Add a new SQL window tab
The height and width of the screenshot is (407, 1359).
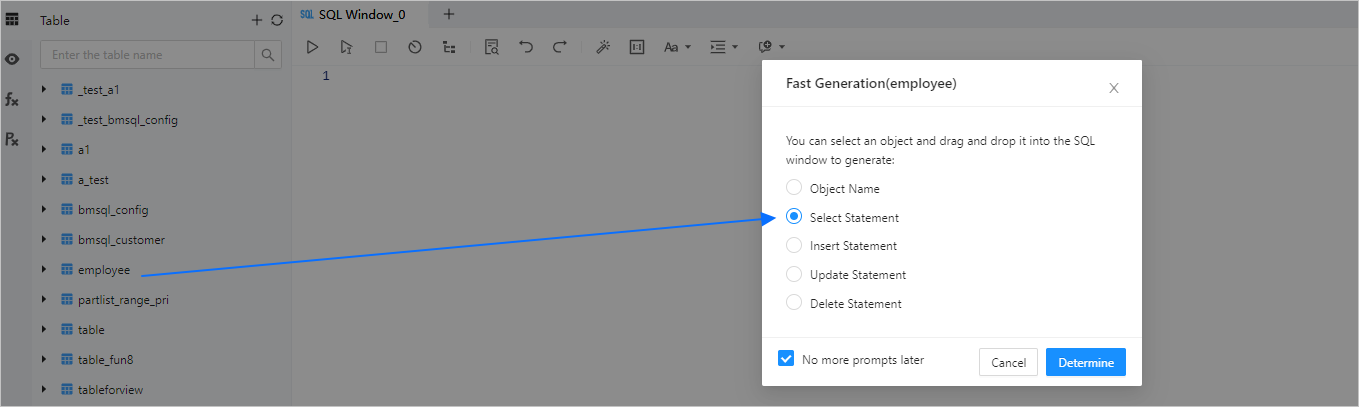449,14
